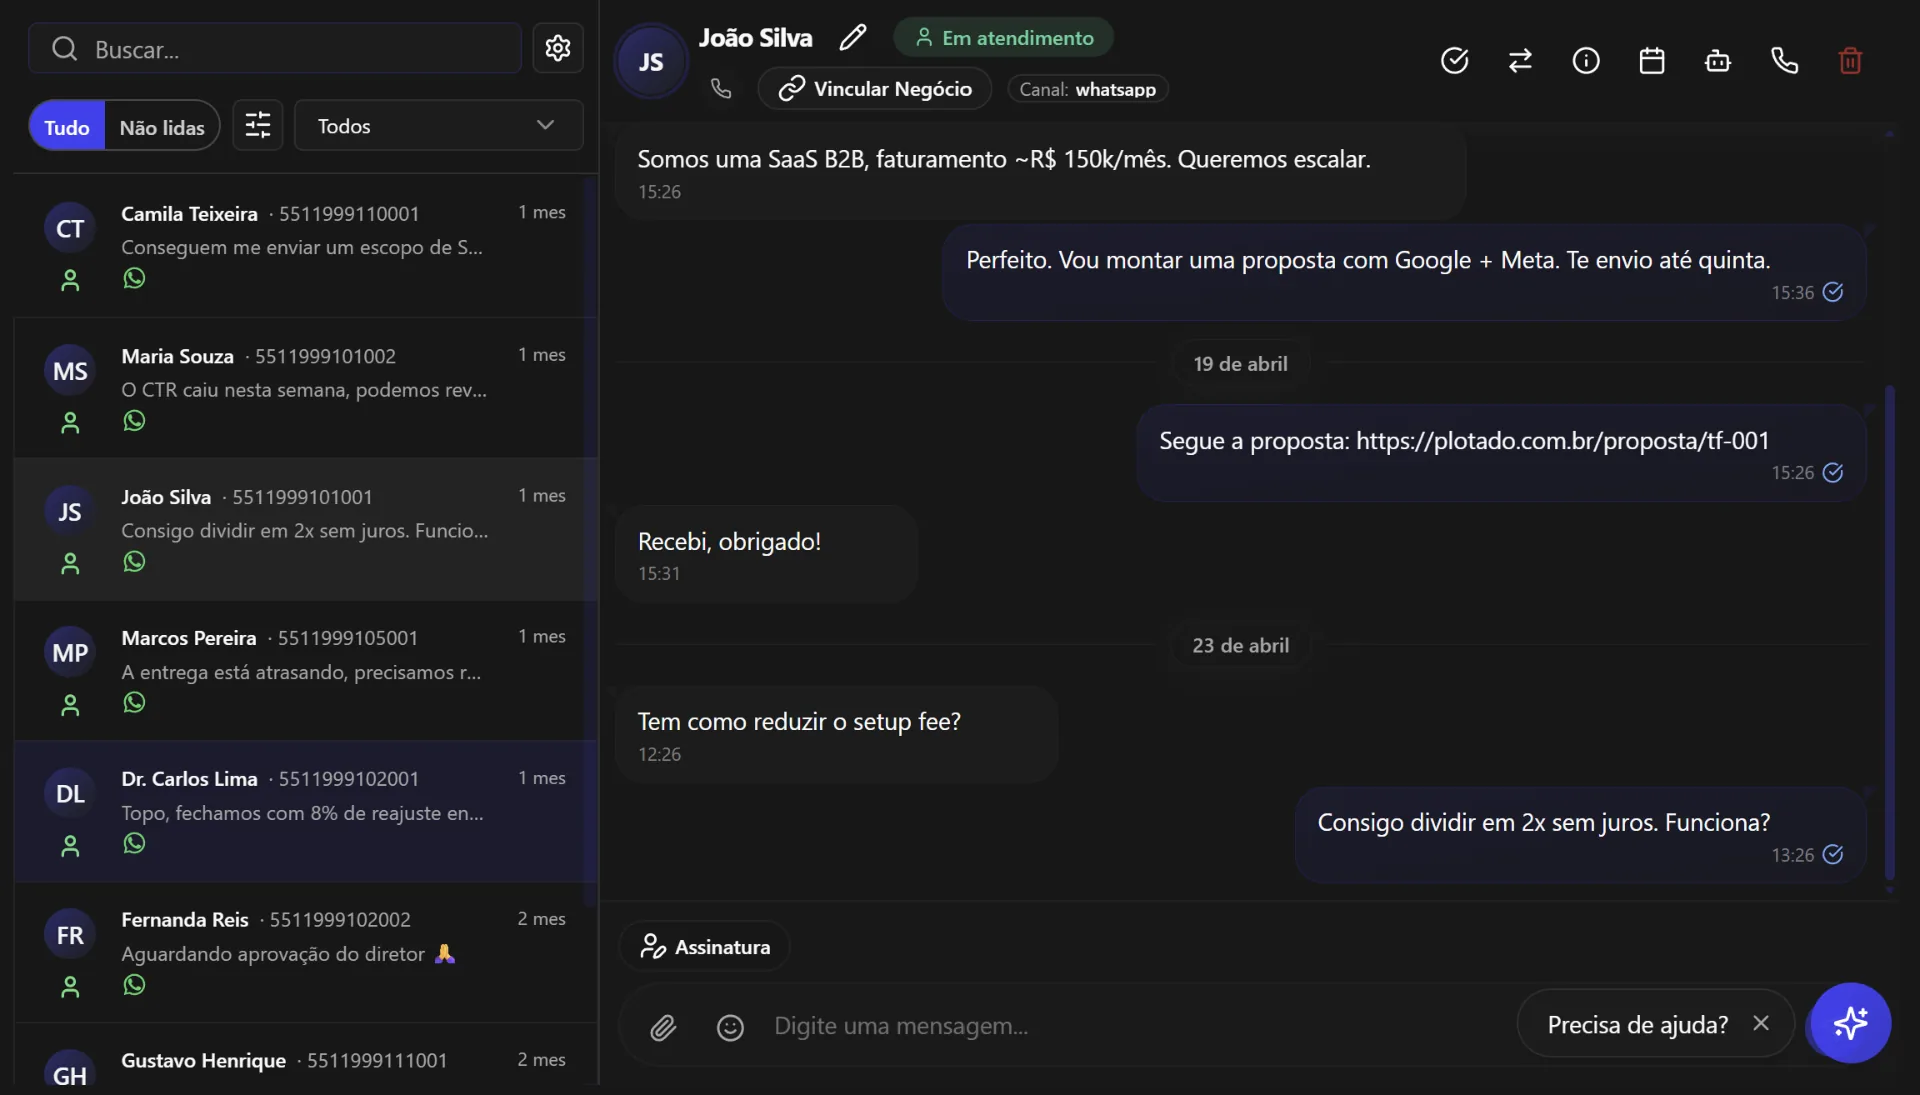Toggle the Assinatura button

(x=705, y=947)
